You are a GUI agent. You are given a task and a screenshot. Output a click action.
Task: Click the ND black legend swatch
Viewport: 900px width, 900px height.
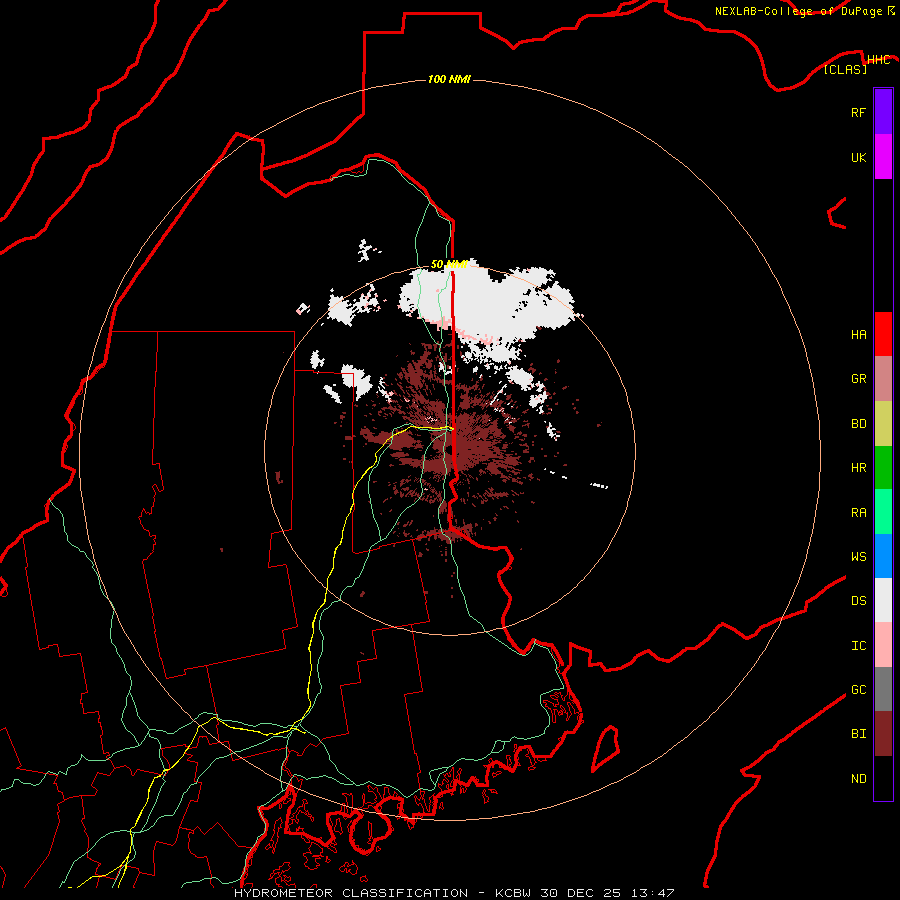click(x=883, y=778)
